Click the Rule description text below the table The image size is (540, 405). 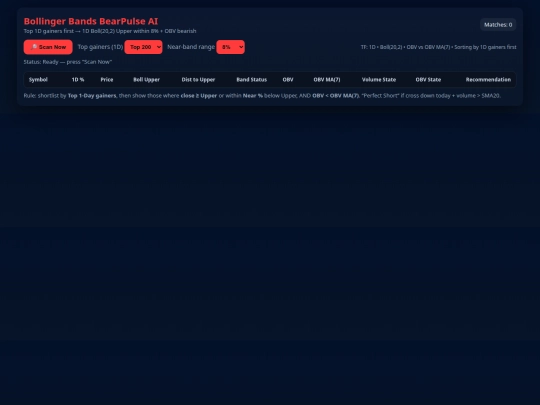[262, 96]
